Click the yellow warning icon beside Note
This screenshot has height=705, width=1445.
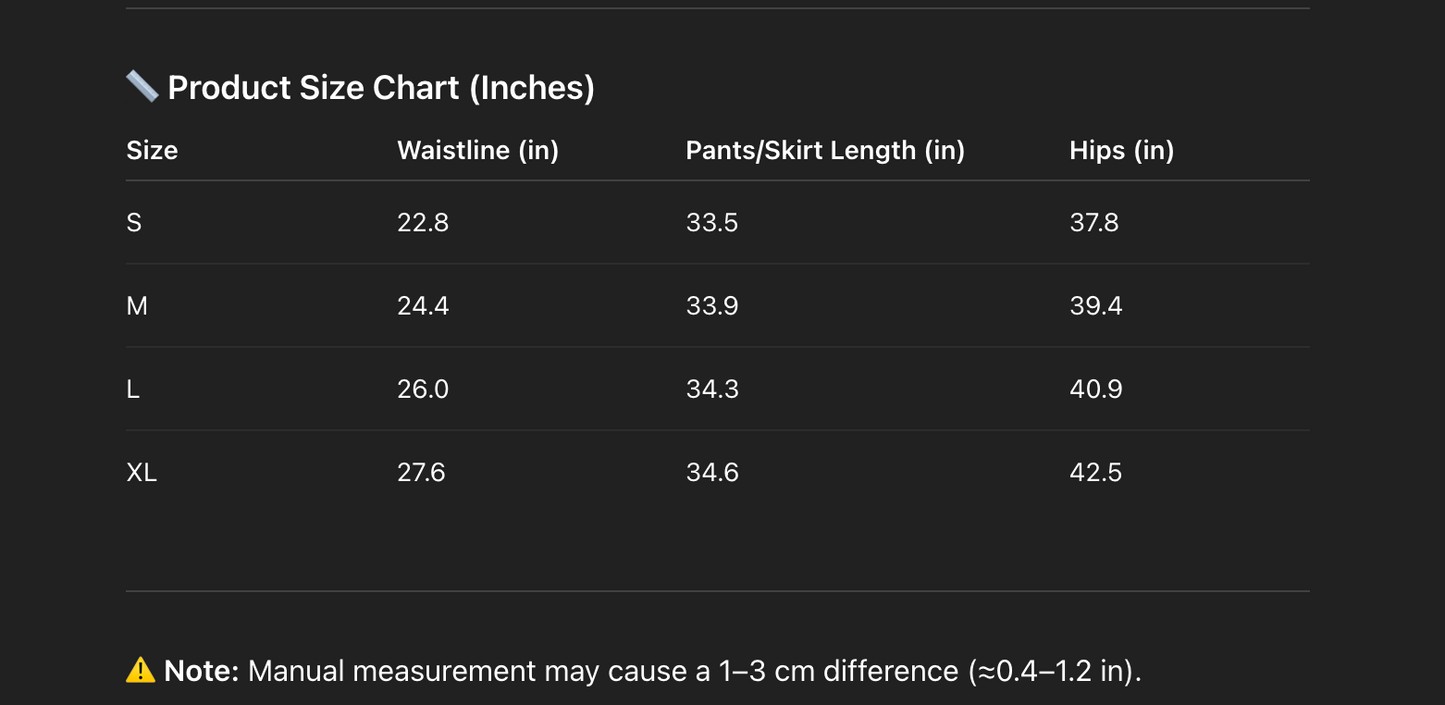point(141,670)
